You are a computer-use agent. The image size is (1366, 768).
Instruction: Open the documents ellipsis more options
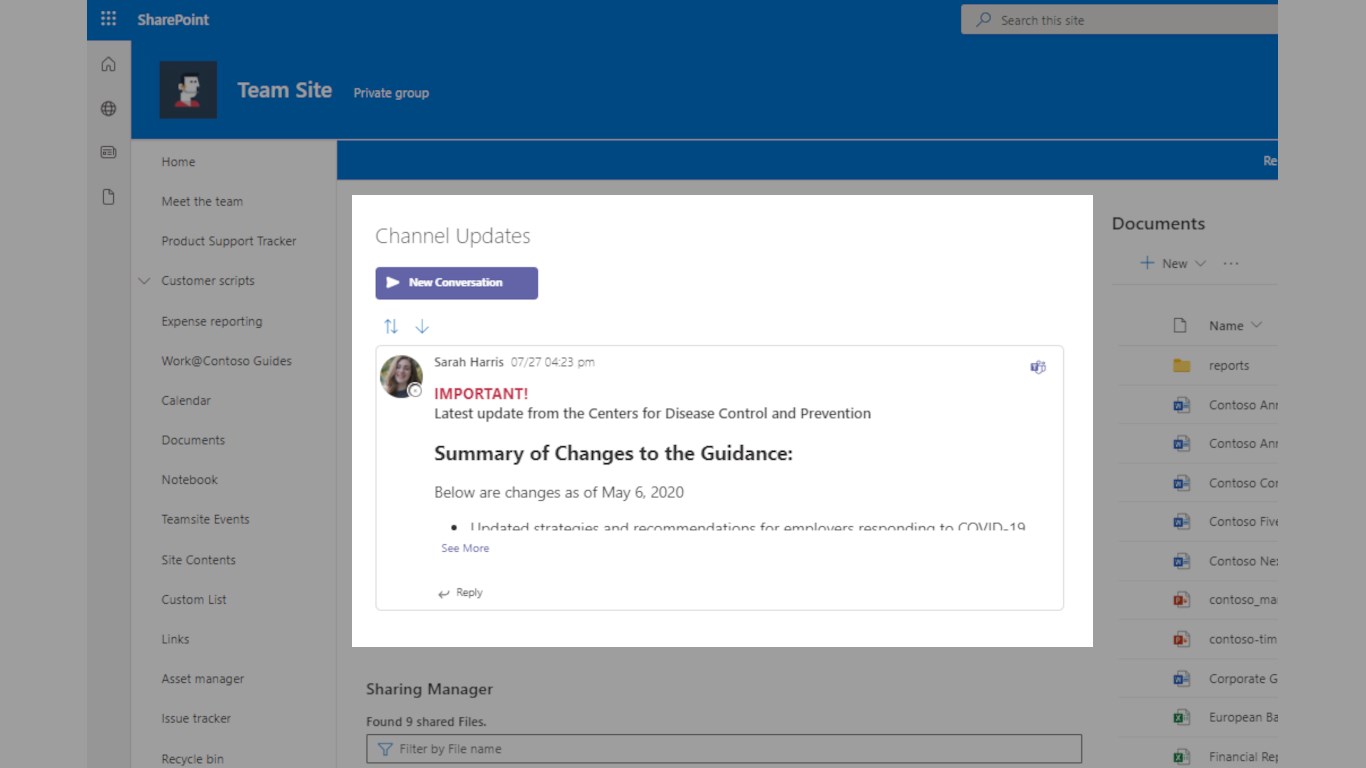point(1231,264)
